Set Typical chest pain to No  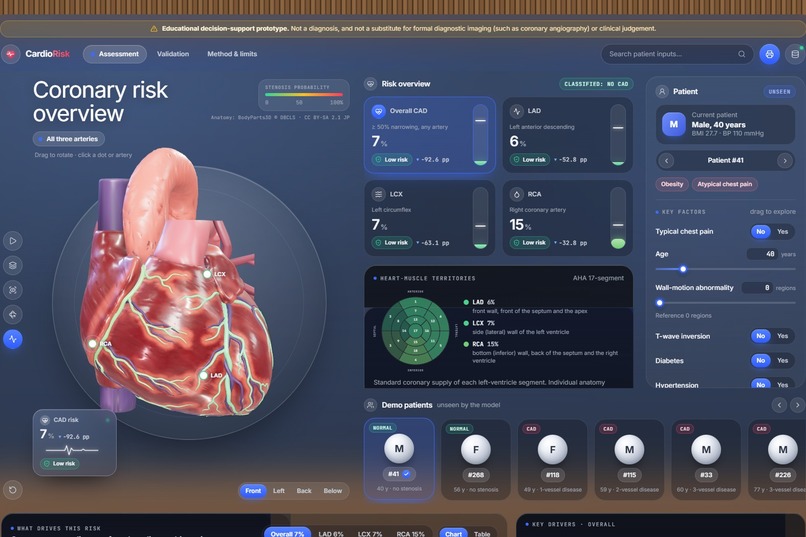761,231
